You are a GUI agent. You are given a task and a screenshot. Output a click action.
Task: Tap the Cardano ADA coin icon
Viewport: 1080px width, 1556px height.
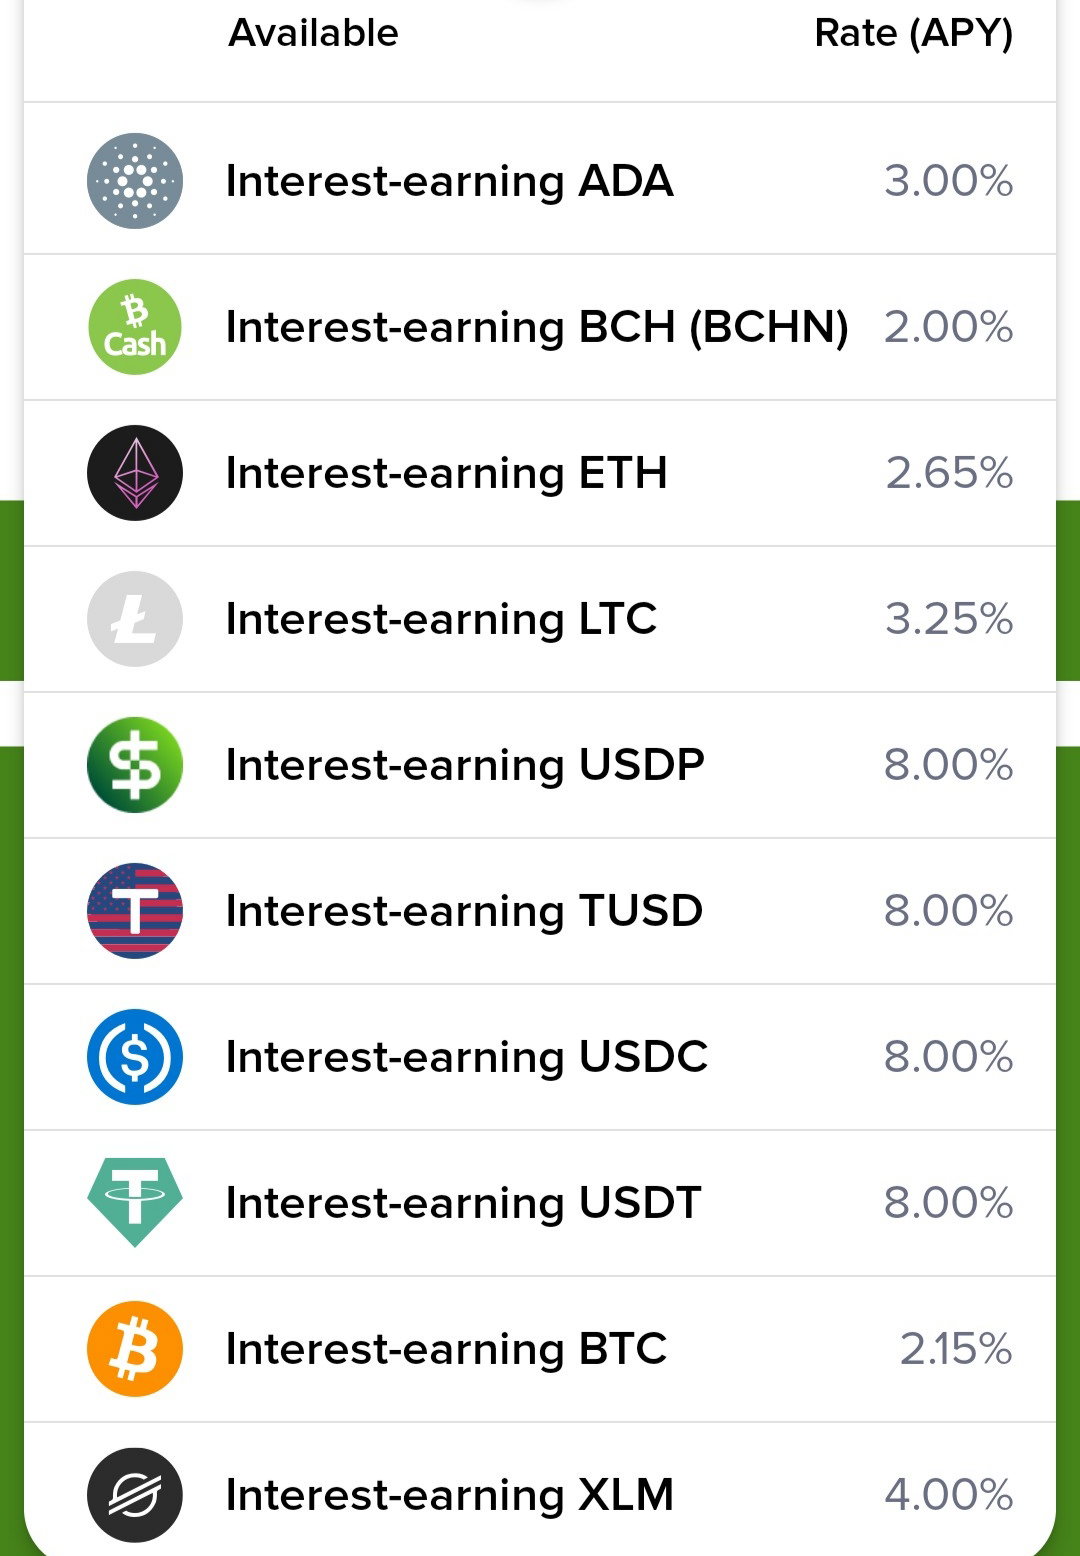tap(135, 181)
